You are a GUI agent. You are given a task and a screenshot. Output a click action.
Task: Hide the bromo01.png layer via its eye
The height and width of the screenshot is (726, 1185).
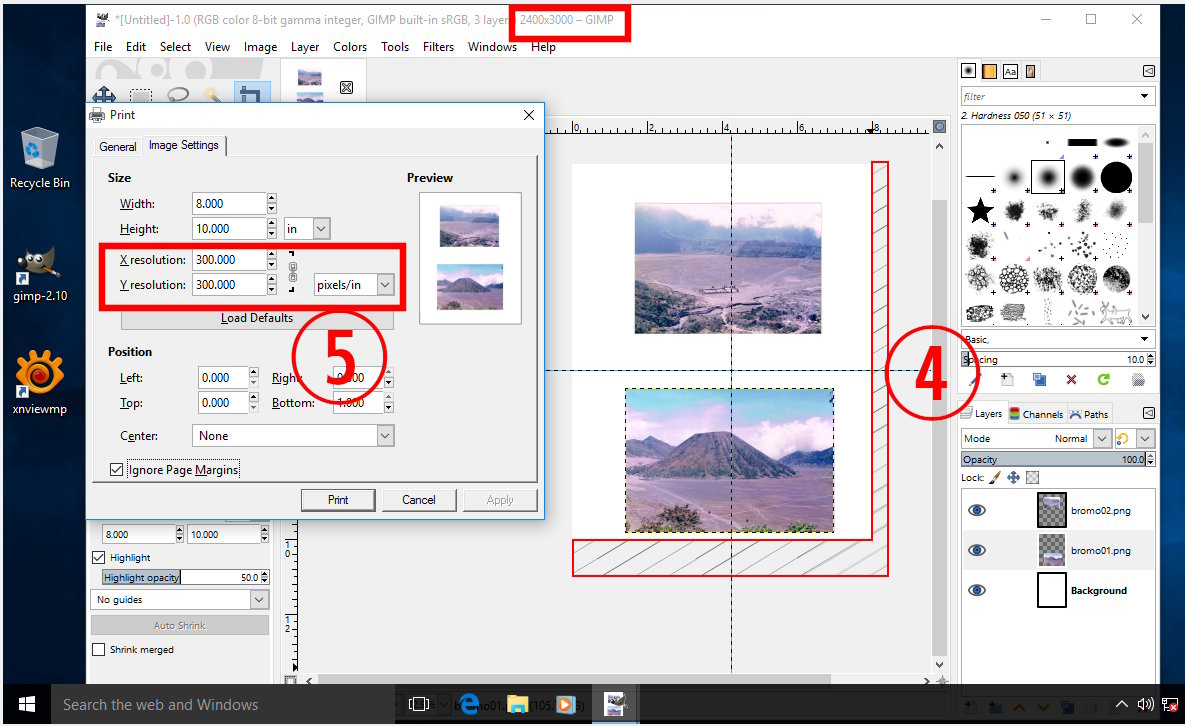point(976,550)
